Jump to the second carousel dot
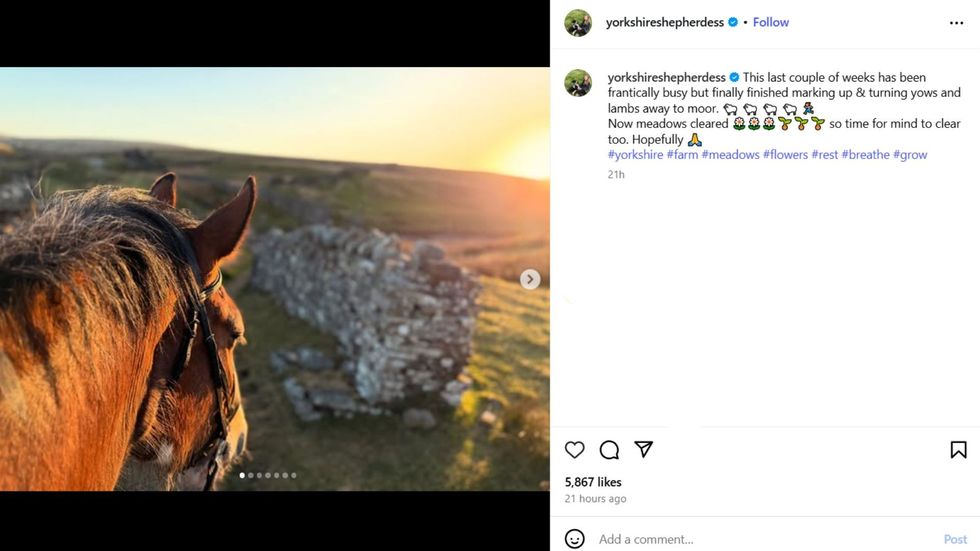The image size is (980, 551). [250, 475]
